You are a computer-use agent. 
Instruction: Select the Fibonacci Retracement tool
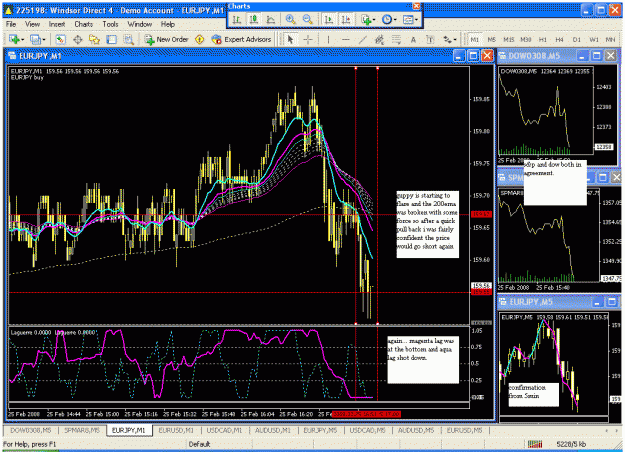[x=396, y=39]
